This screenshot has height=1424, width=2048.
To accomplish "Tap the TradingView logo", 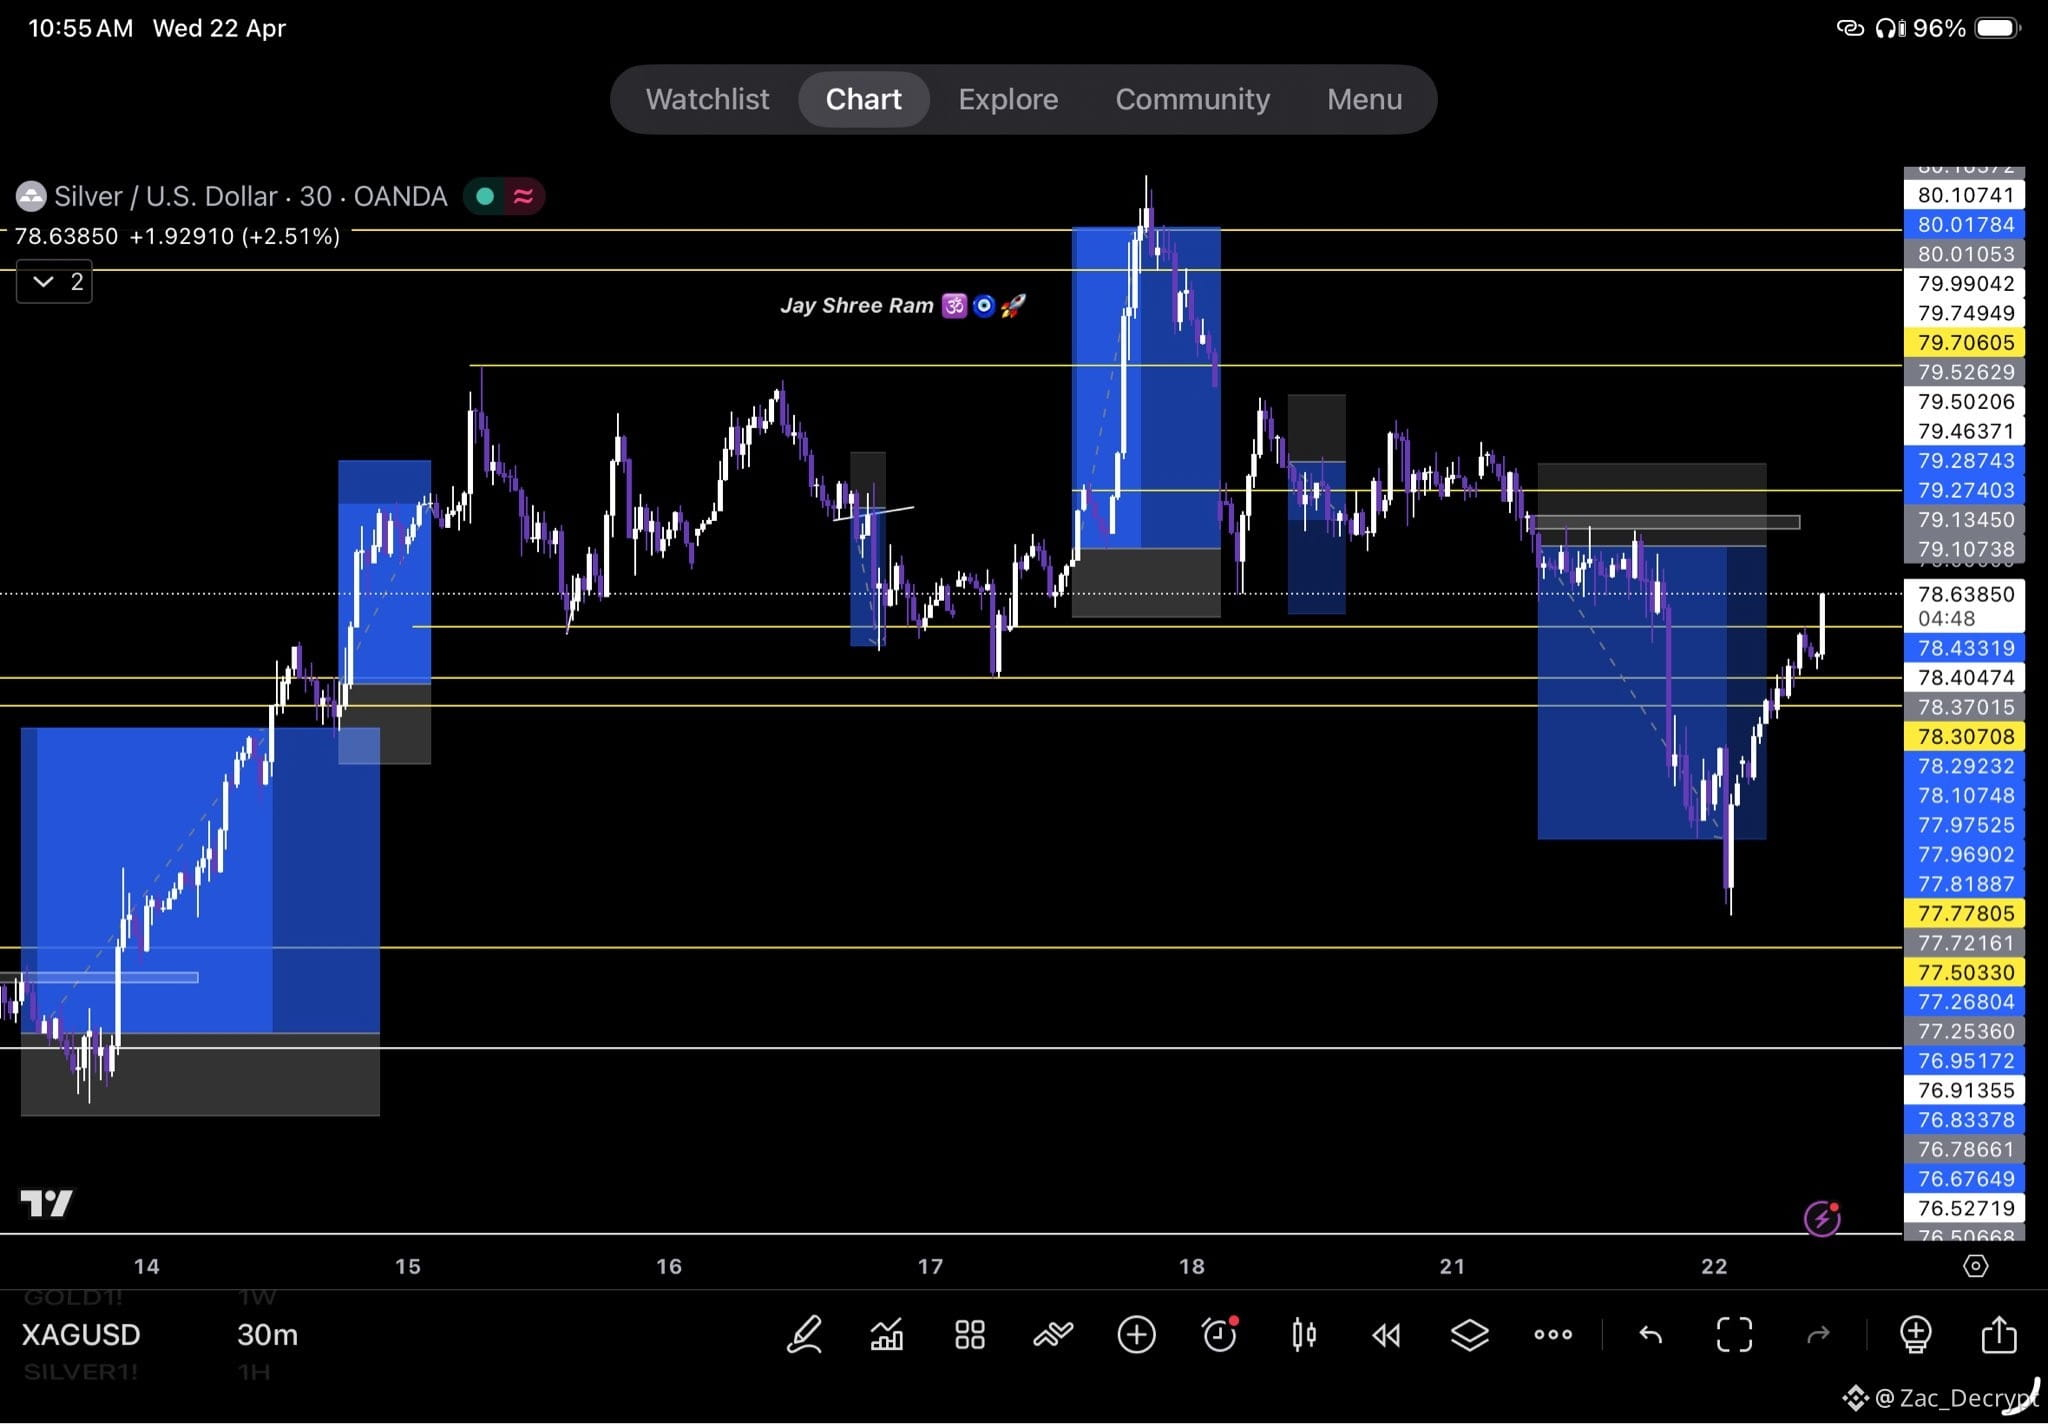I will (46, 1203).
